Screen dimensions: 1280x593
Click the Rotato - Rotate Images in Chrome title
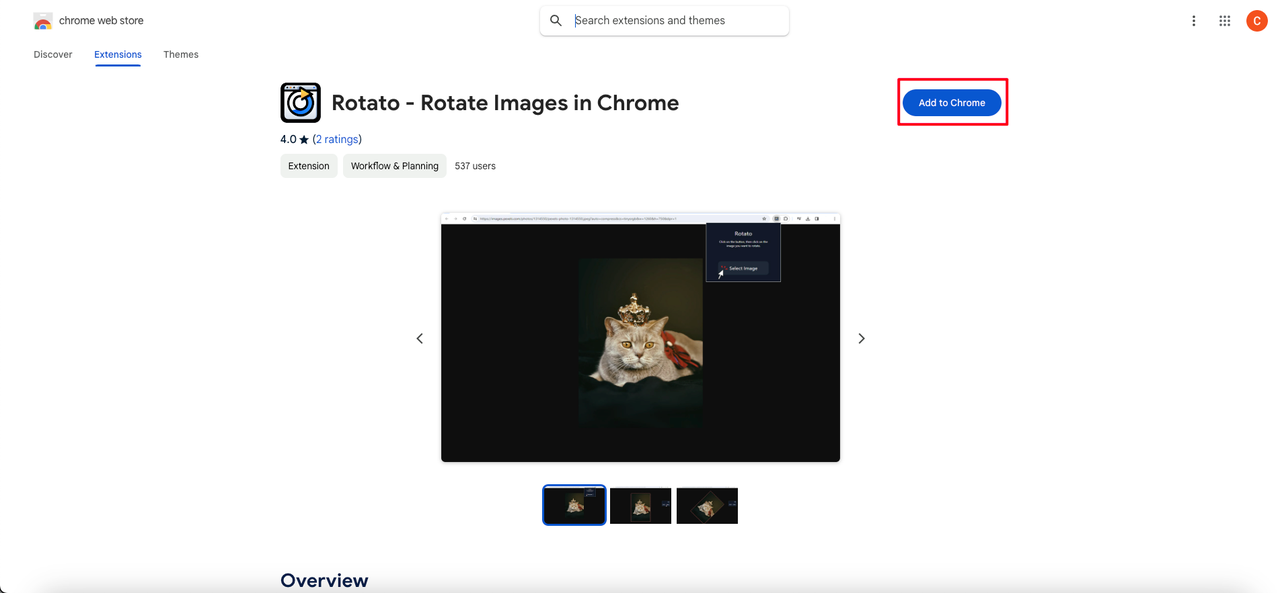[x=505, y=102]
